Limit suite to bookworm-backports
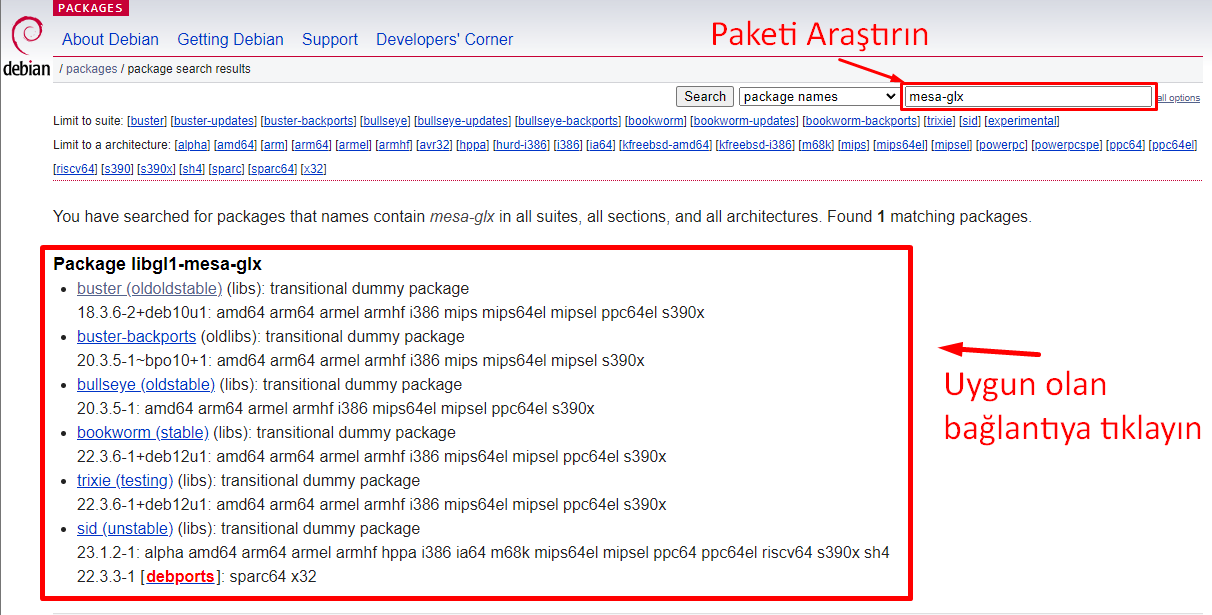 point(861,121)
